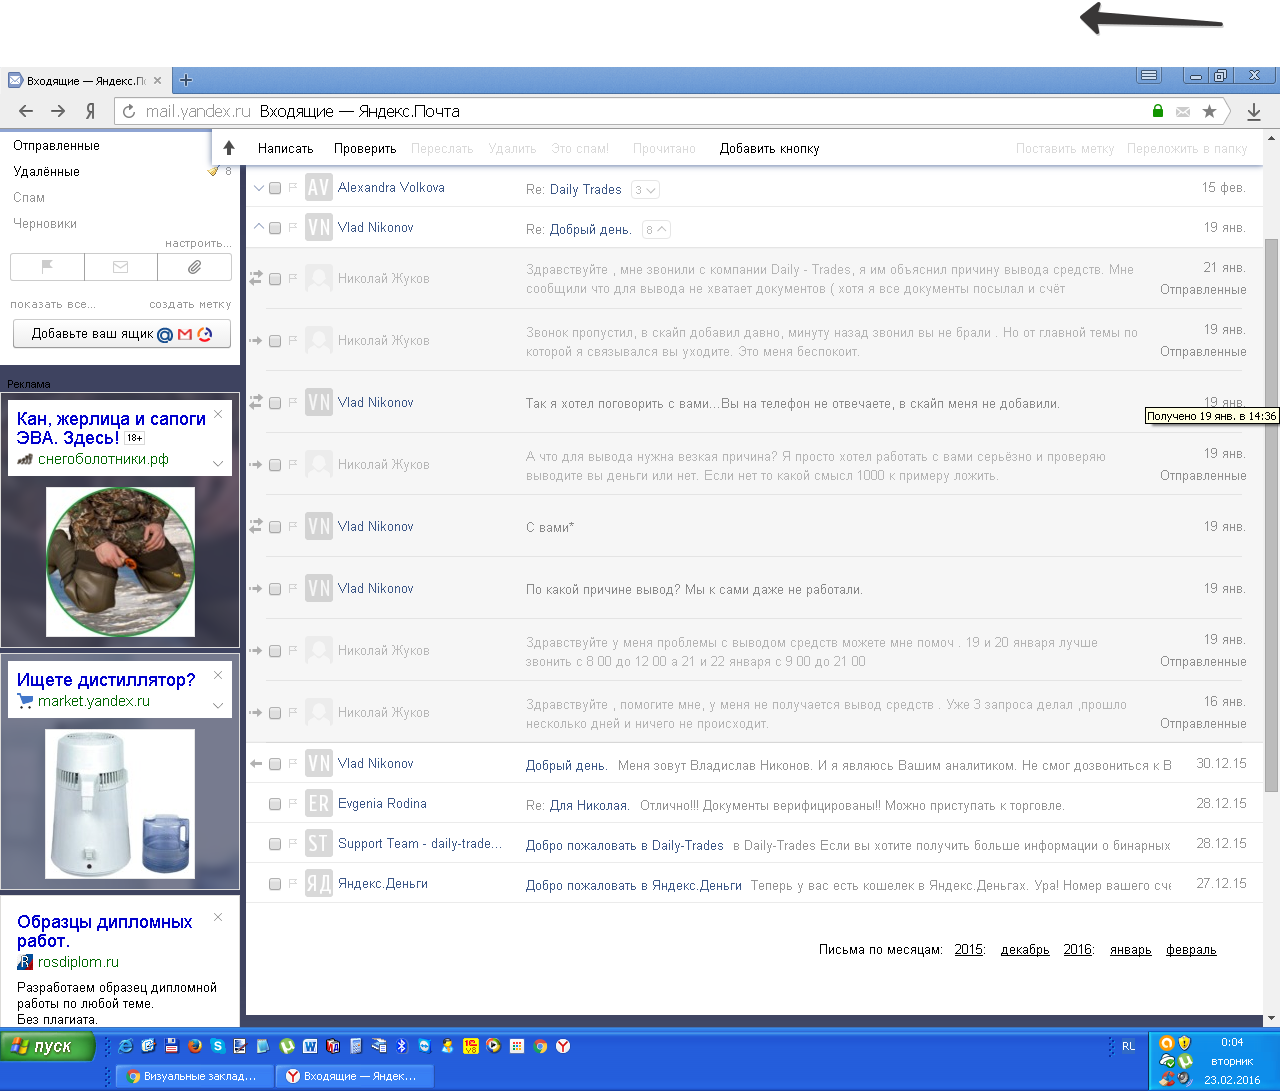
Task: Click the flagged messages filter icon
Action: 47,267
